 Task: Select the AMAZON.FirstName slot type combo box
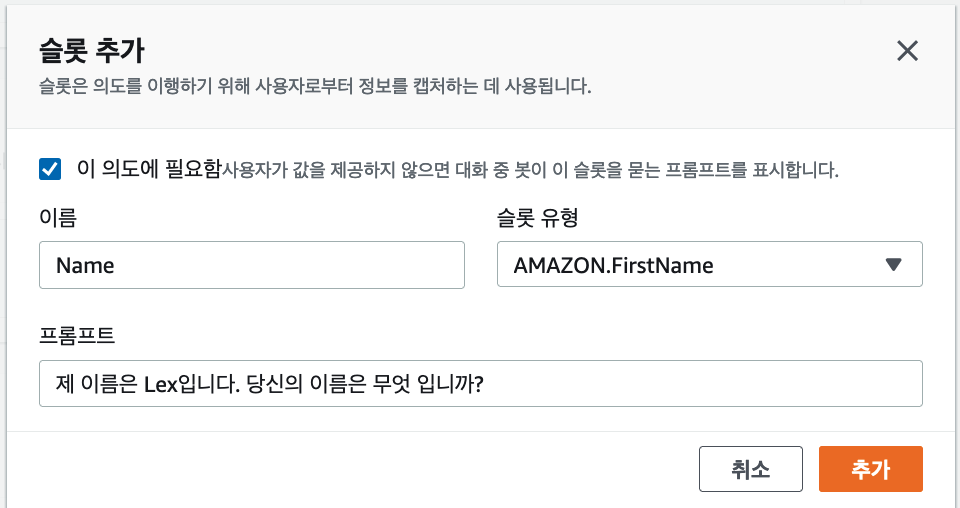pos(710,264)
